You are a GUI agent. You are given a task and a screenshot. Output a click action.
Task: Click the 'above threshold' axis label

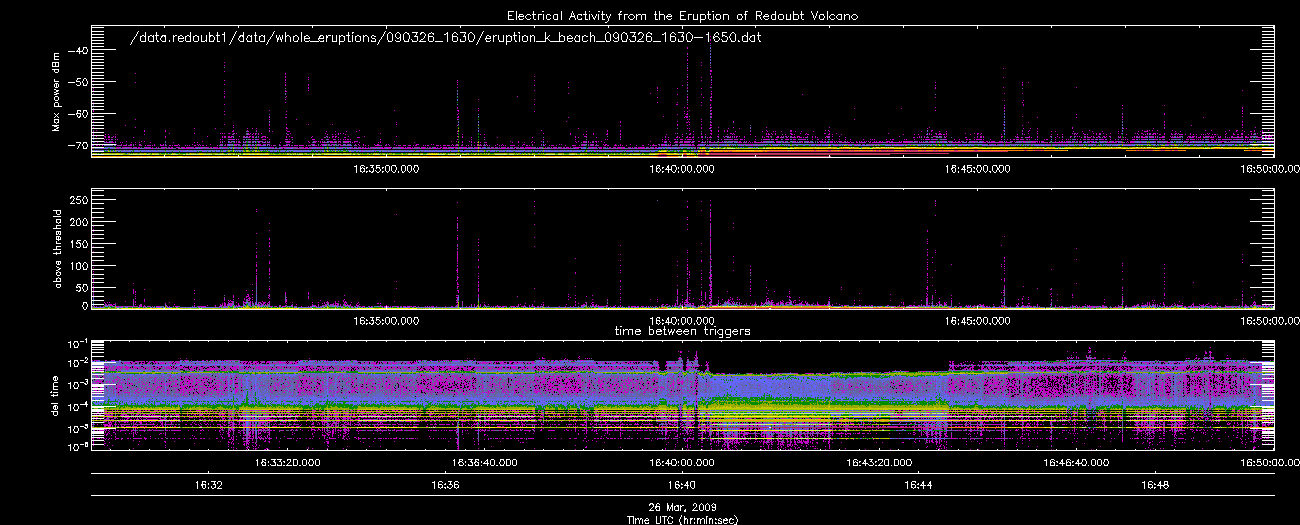pos(56,249)
